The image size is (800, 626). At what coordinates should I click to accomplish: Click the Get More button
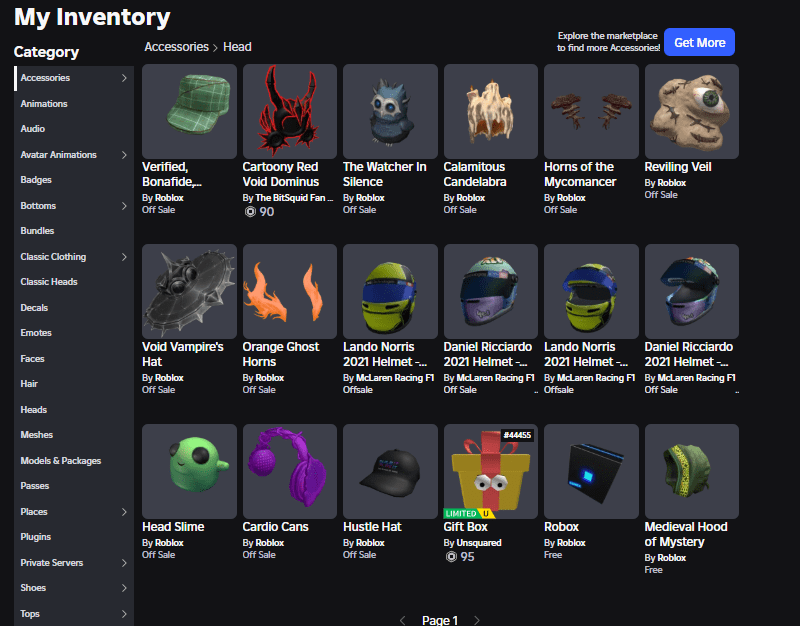pyautogui.click(x=699, y=42)
